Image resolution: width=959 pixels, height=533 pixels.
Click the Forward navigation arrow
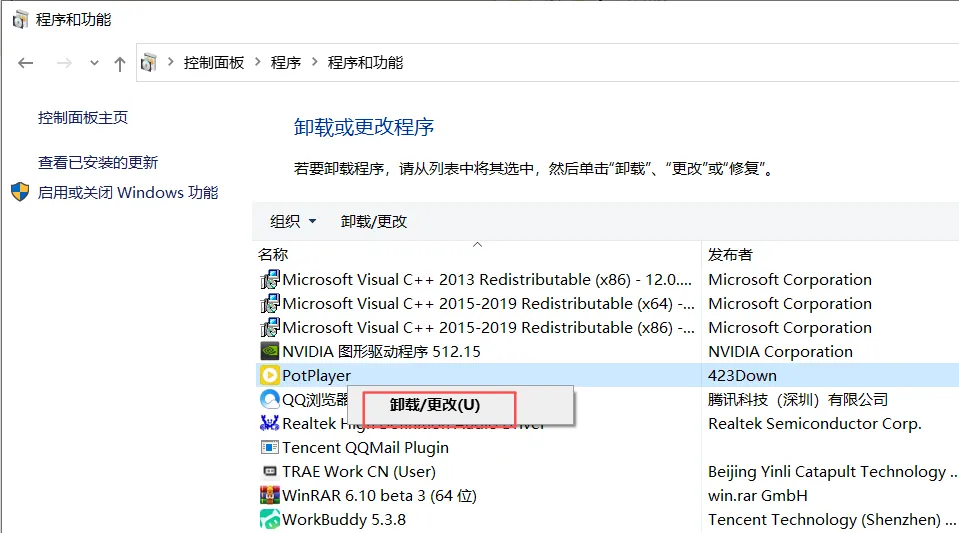click(x=64, y=63)
